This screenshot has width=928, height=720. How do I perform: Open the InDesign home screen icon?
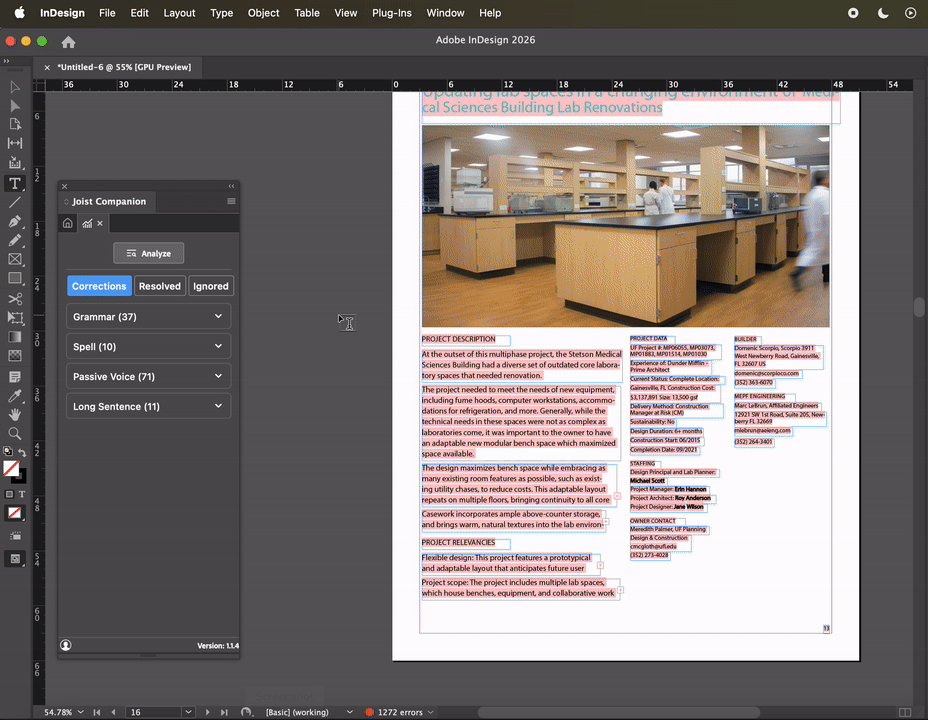tap(69, 42)
